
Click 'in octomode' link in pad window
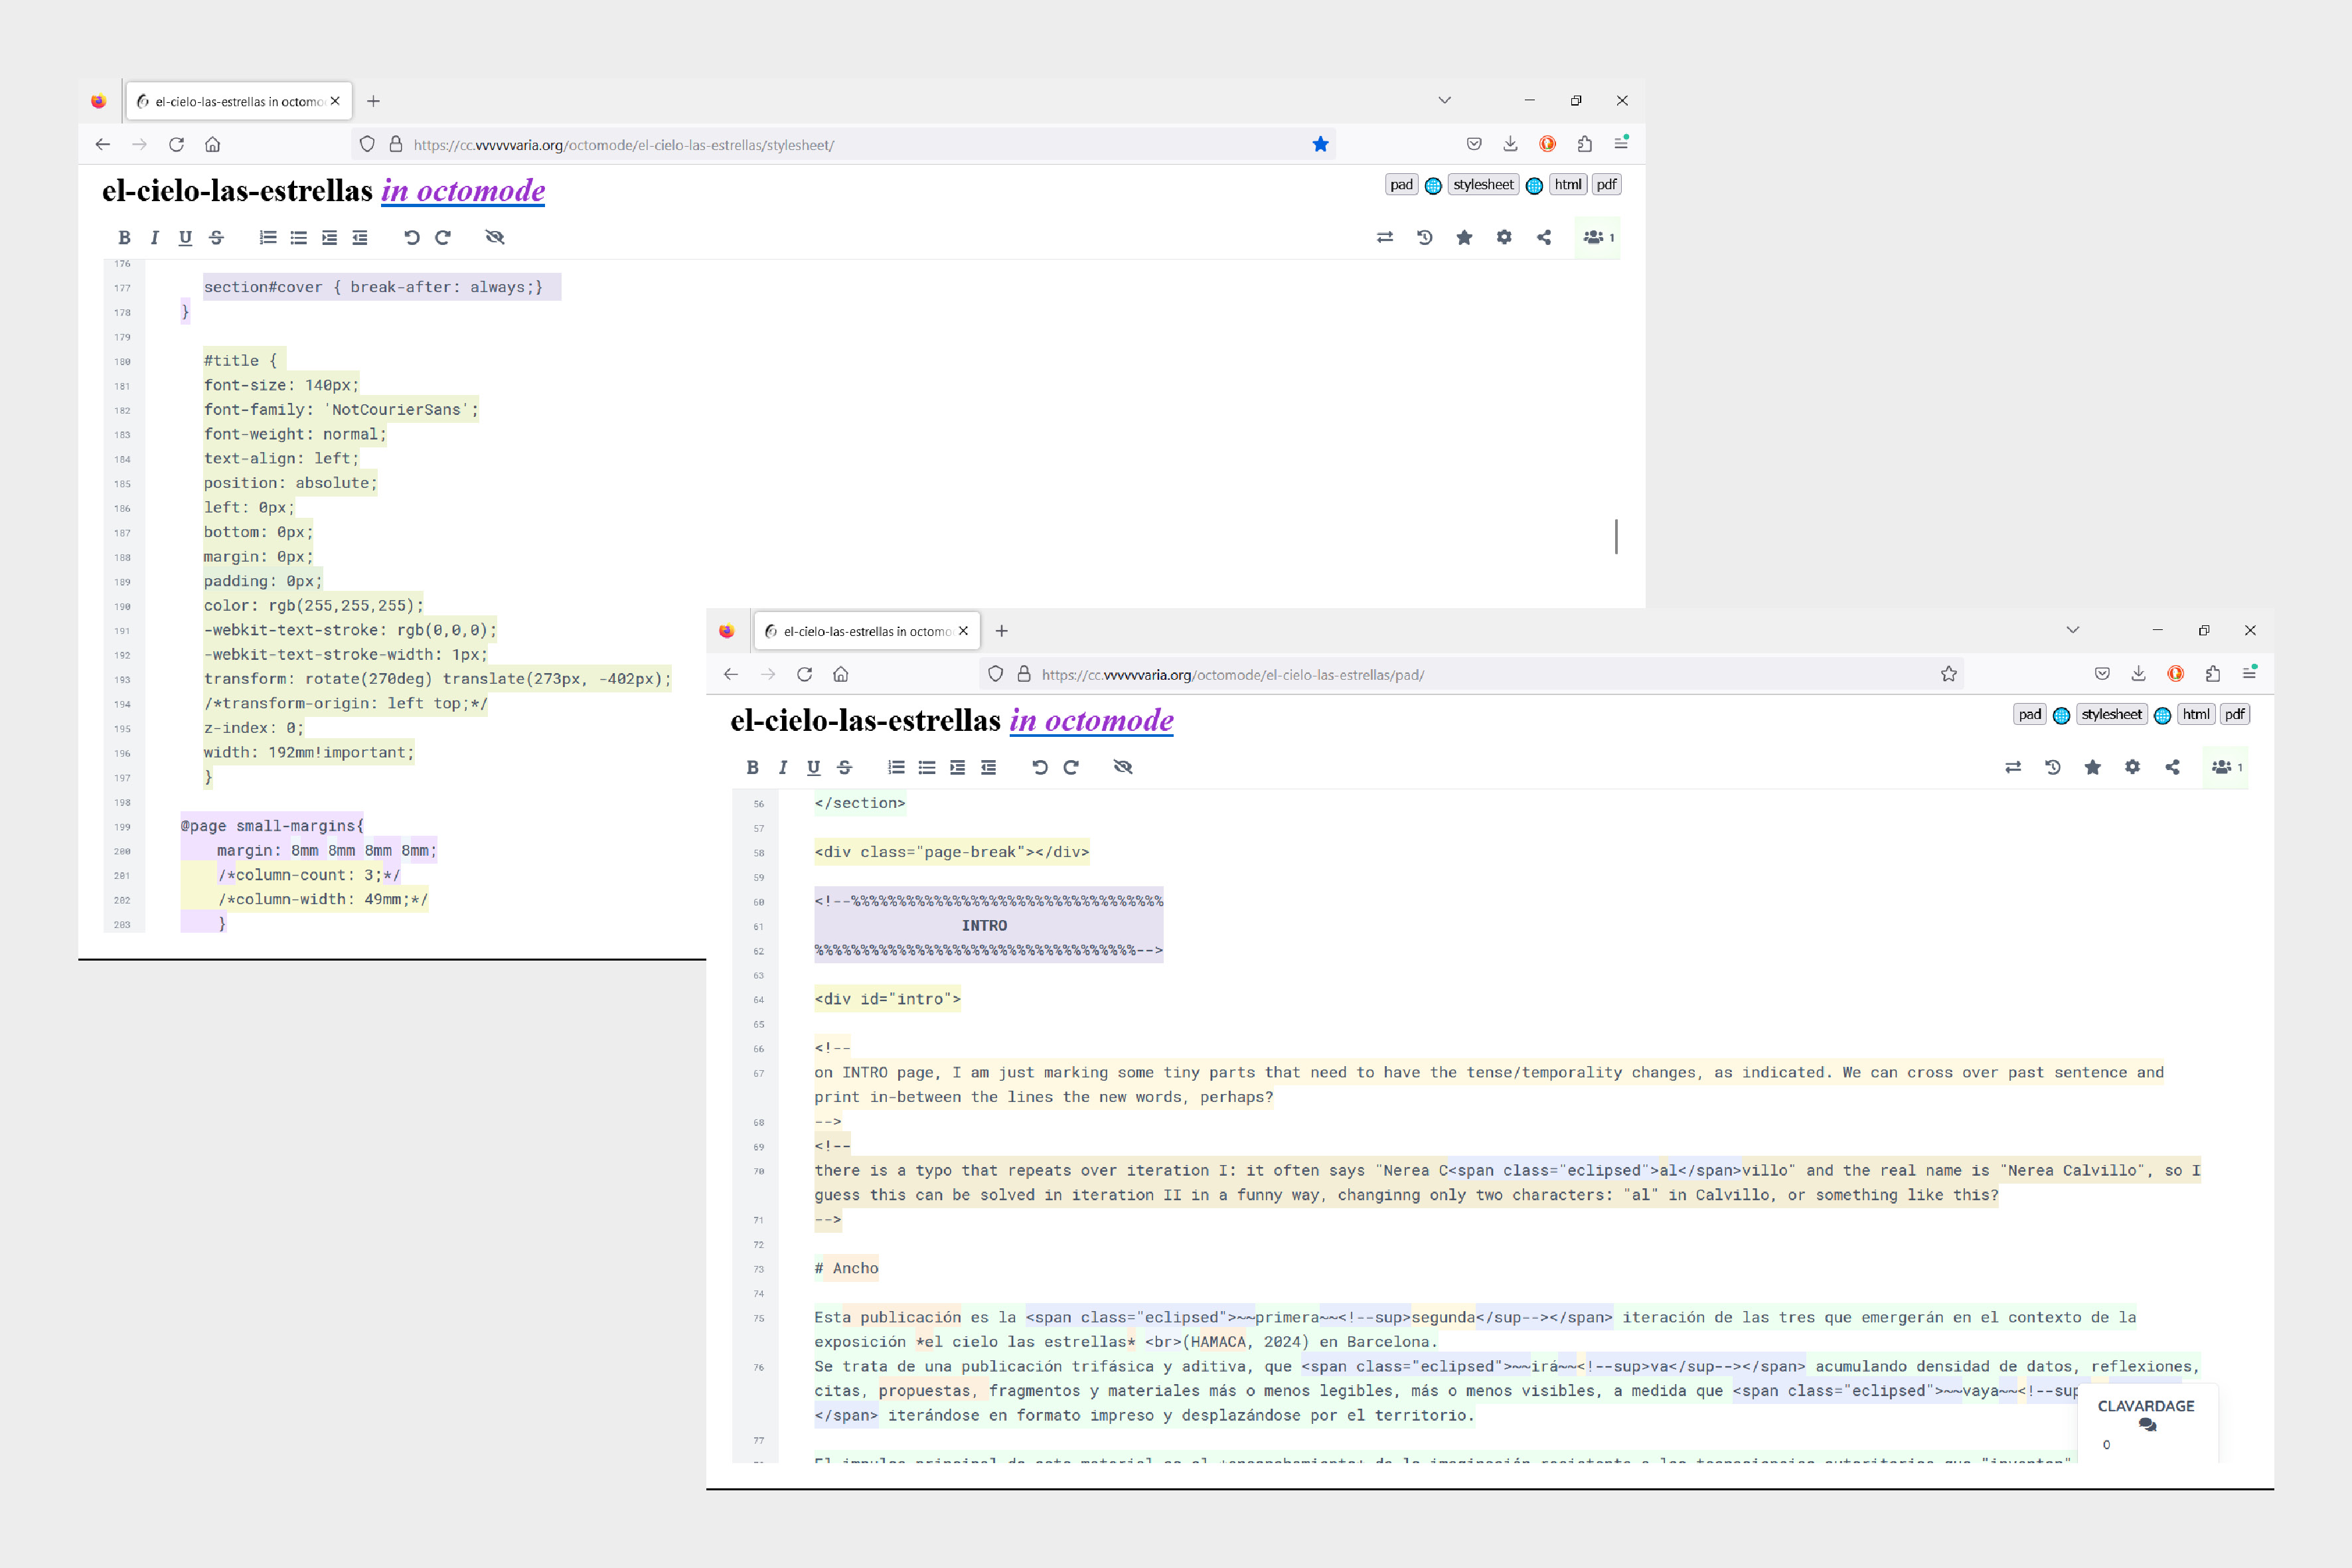(x=1091, y=720)
